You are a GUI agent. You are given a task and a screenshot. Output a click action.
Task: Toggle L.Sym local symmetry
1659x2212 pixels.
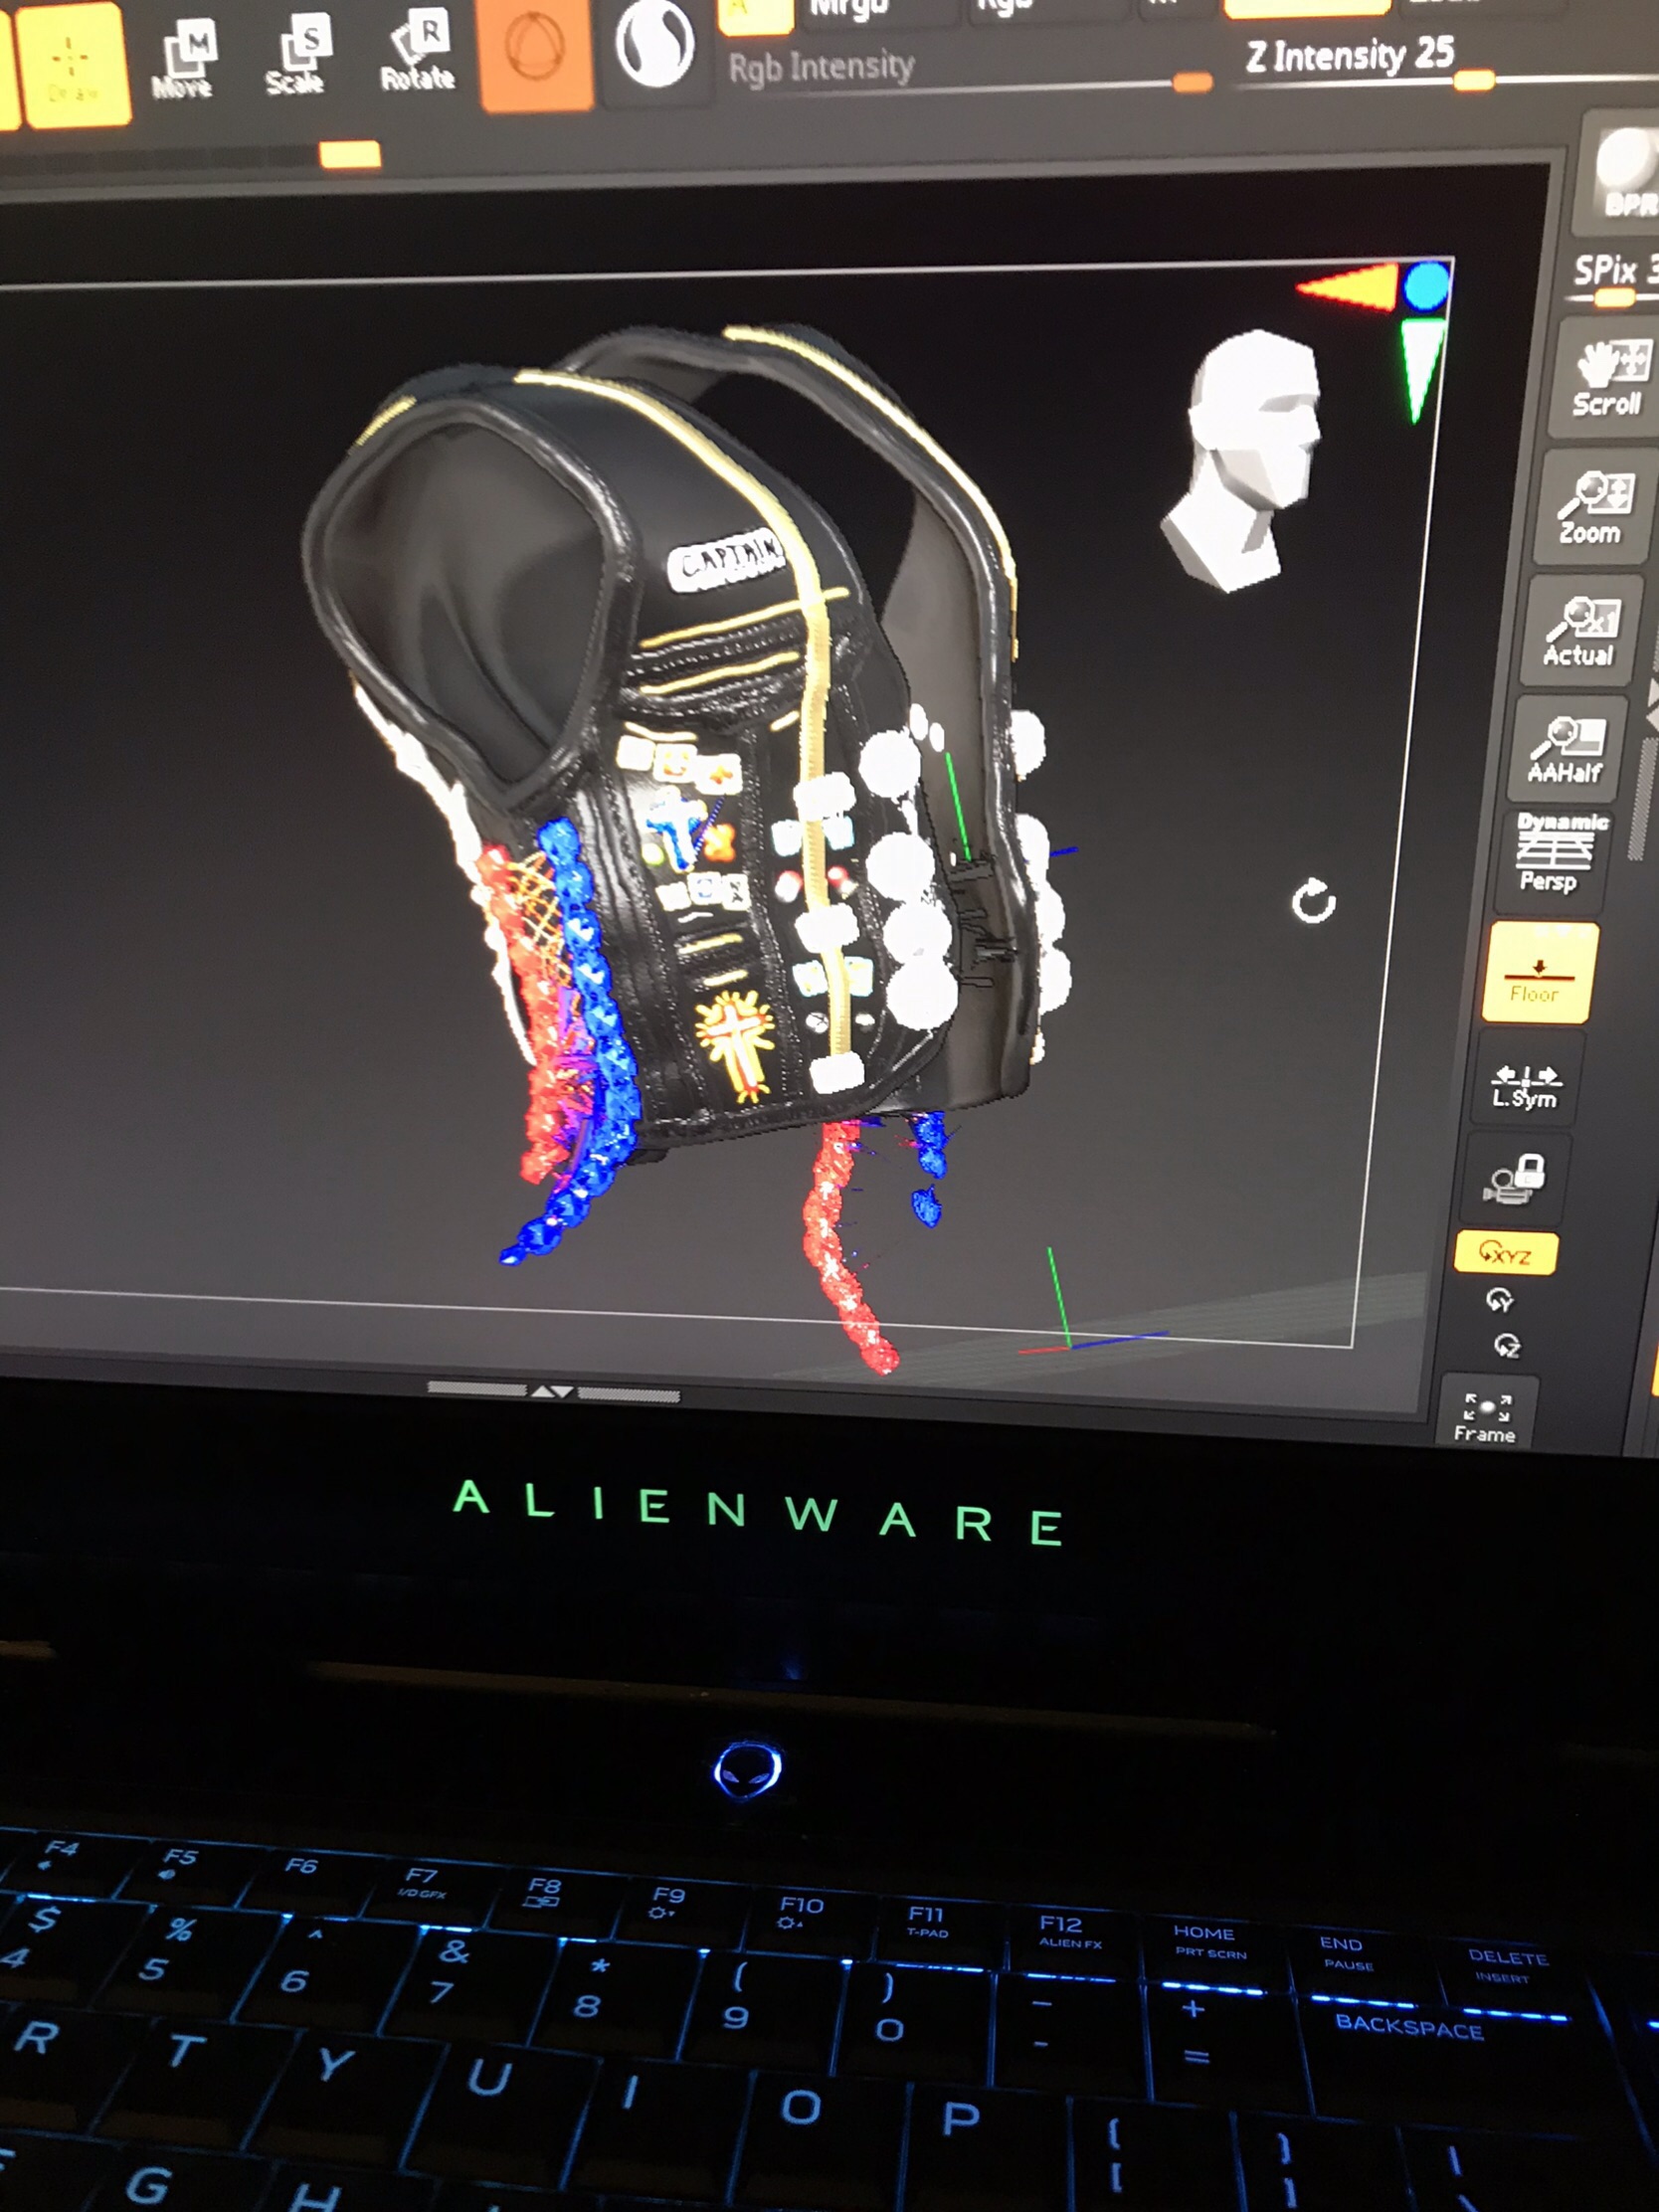pos(1525,1088)
